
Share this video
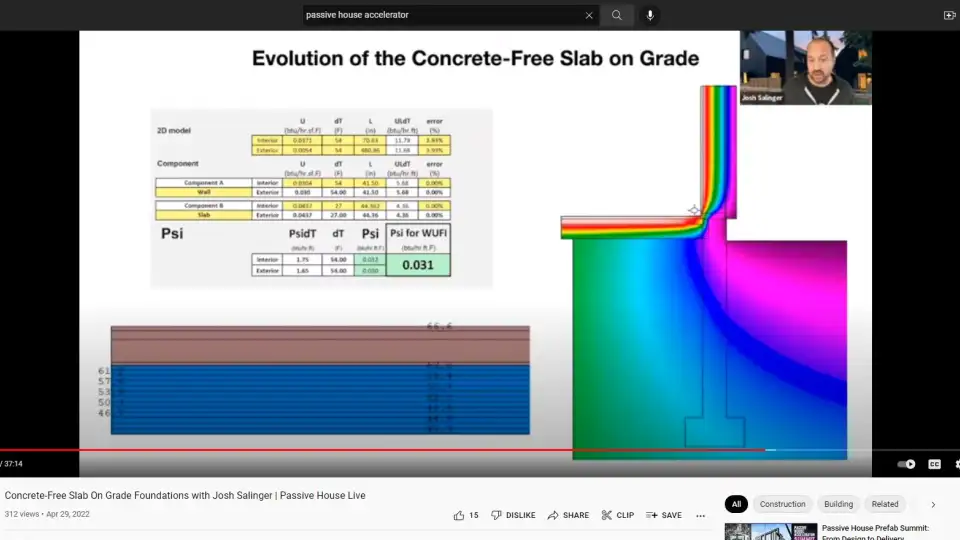point(568,516)
